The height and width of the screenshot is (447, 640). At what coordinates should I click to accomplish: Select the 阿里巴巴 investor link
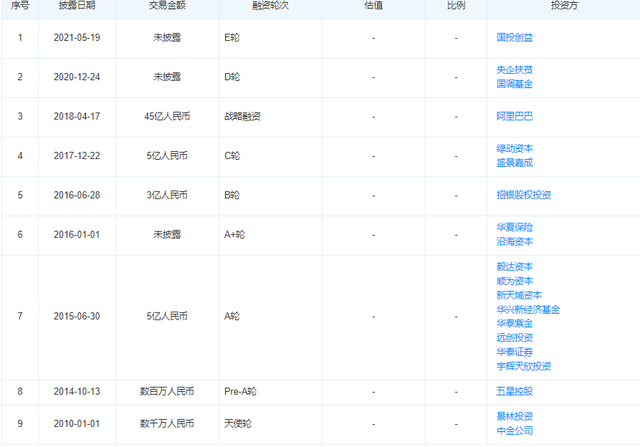click(514, 116)
